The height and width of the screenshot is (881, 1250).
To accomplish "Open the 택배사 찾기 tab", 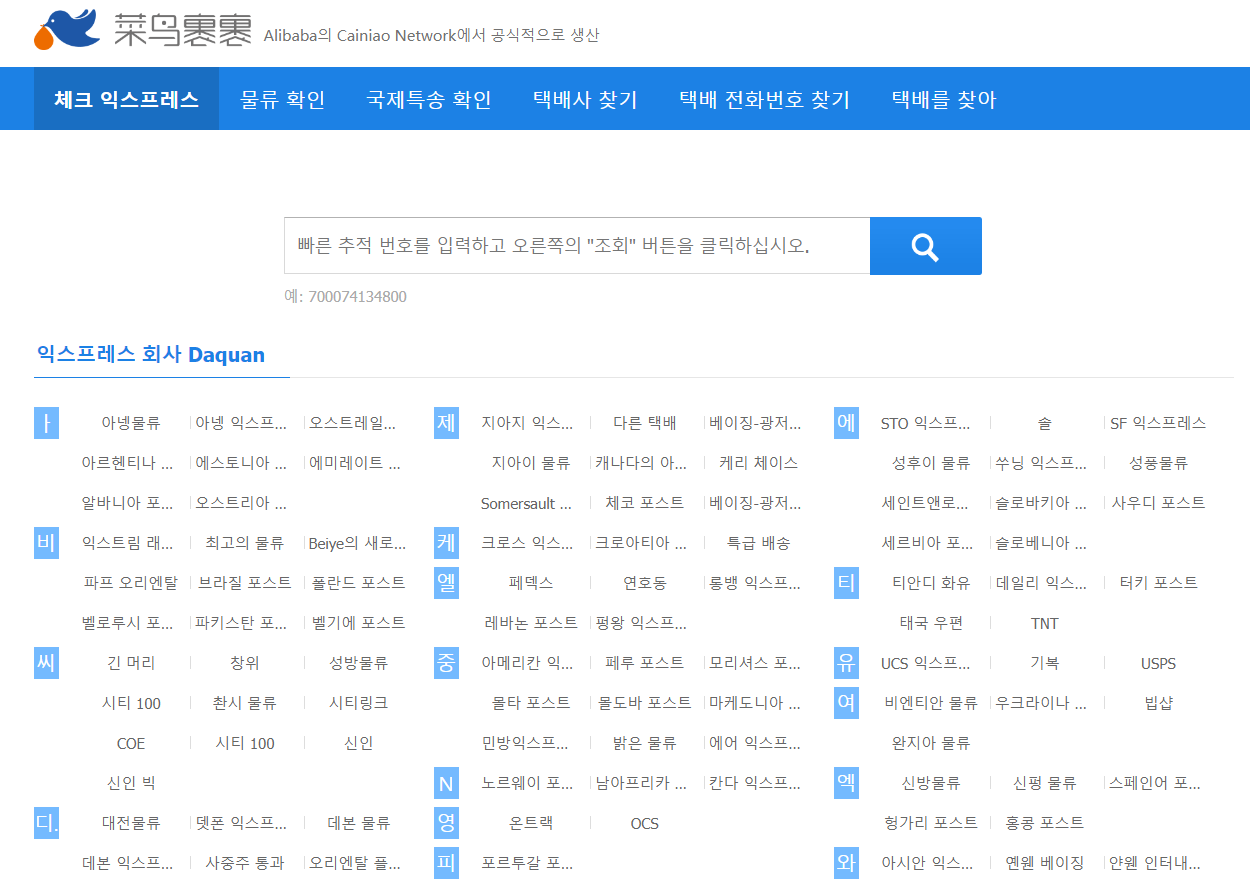I will click(x=584, y=99).
